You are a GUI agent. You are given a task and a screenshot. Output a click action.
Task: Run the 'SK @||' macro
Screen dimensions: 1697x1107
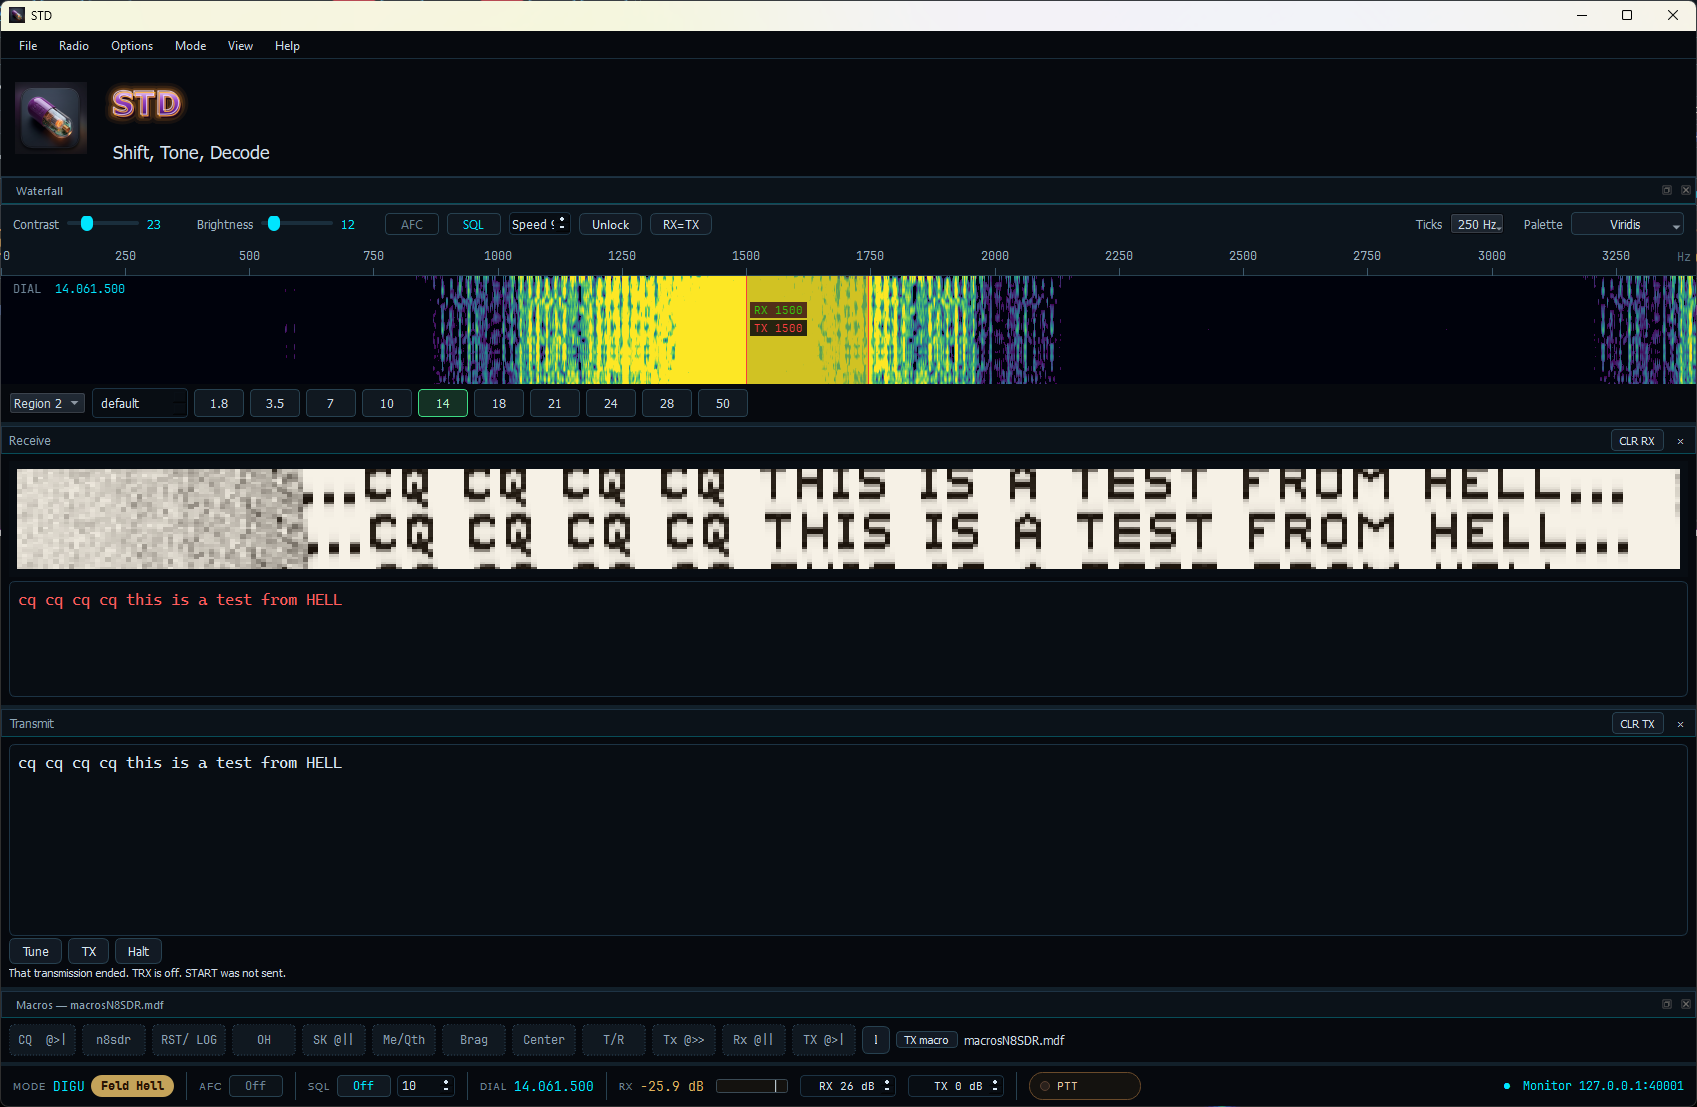(333, 1040)
